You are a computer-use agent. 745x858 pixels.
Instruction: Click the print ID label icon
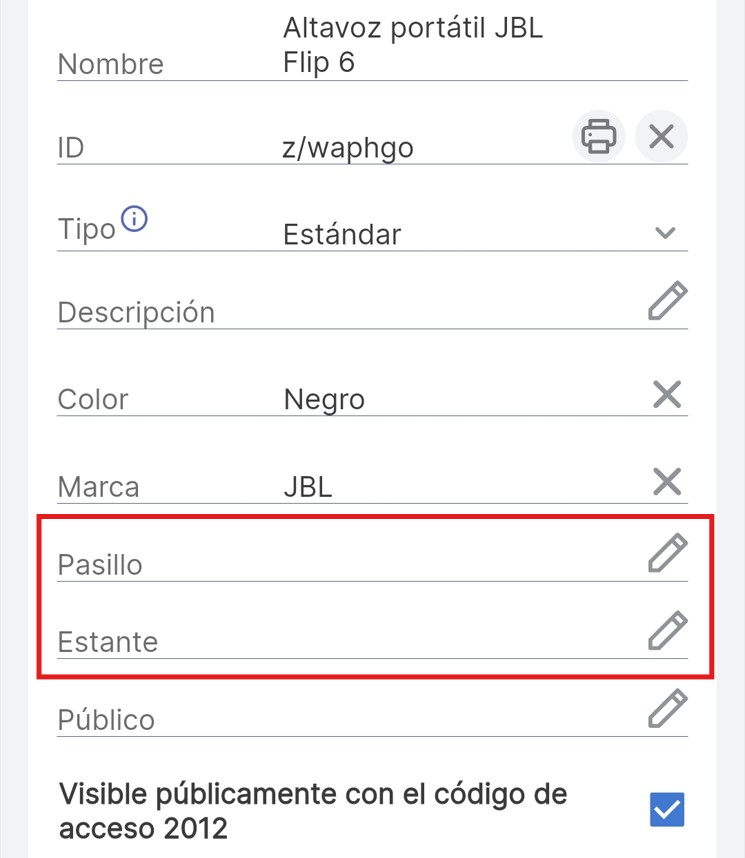598,135
